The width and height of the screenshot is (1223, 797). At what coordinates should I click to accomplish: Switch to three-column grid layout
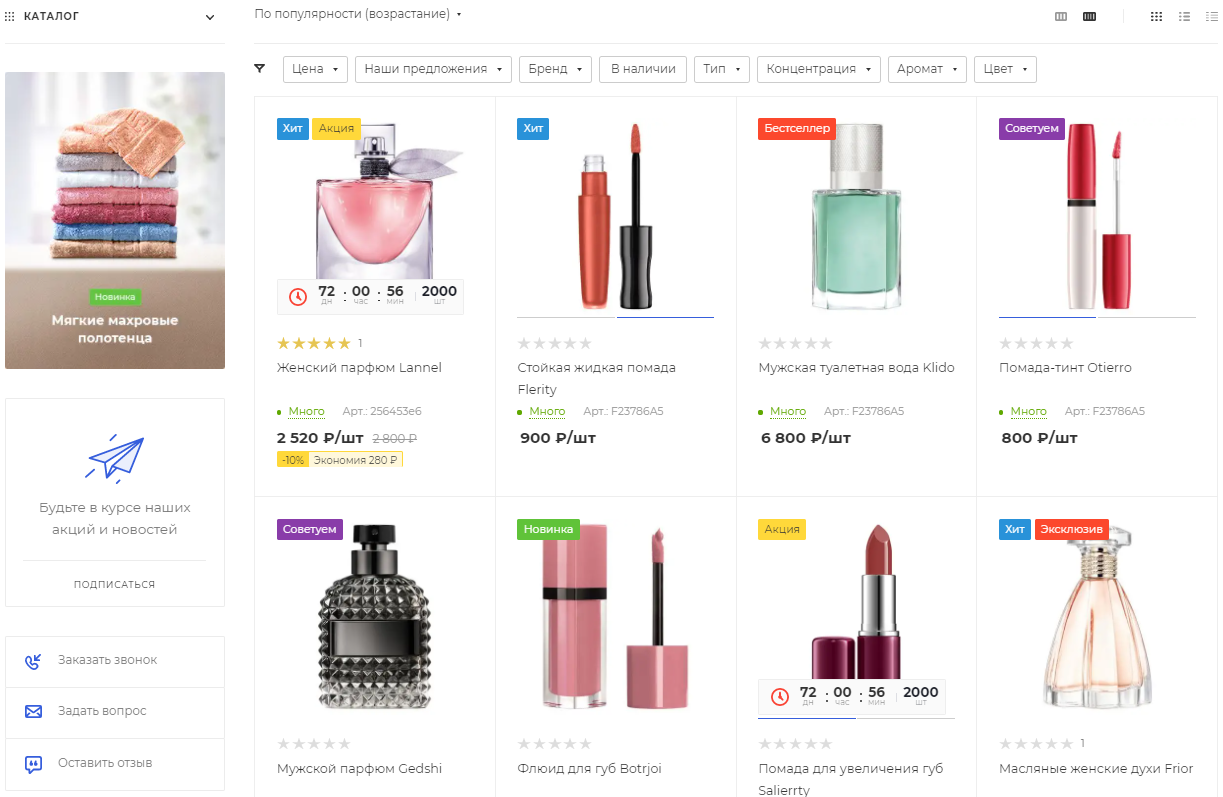click(x=1061, y=17)
